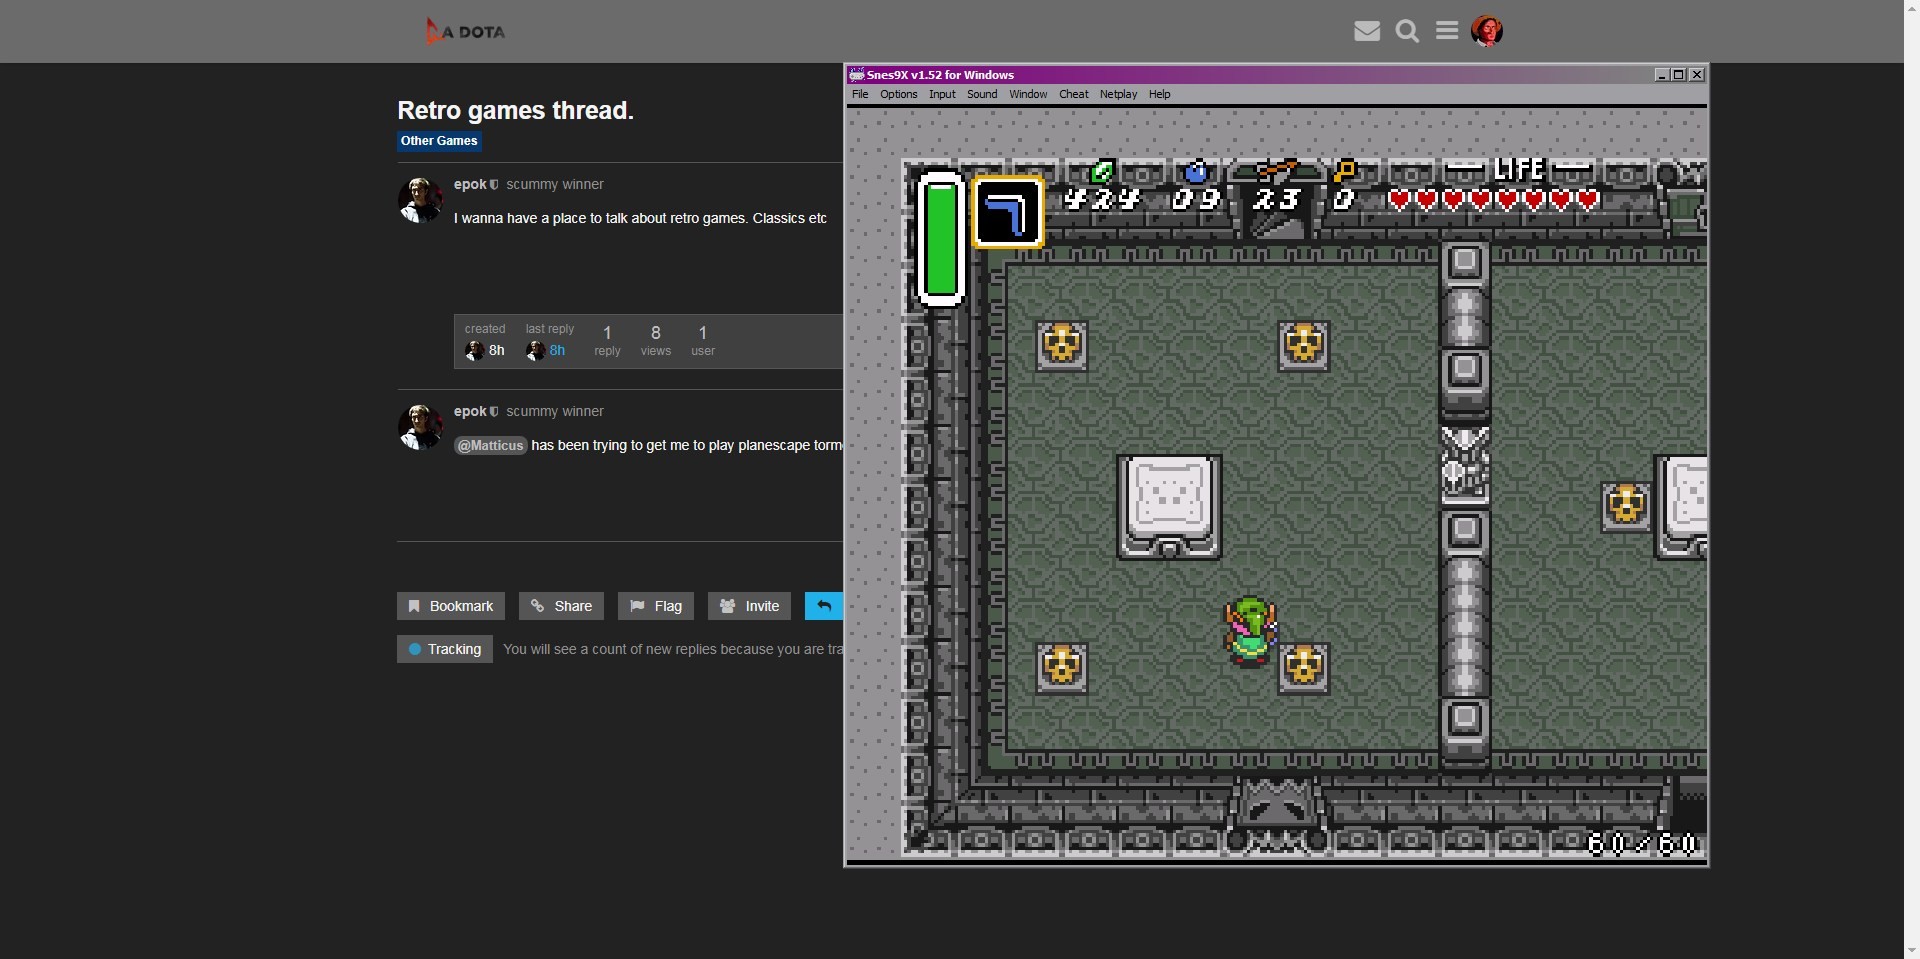Screen dimensions: 1920x959
Task: Click the 60/60 frame counter
Action: click(x=1643, y=844)
